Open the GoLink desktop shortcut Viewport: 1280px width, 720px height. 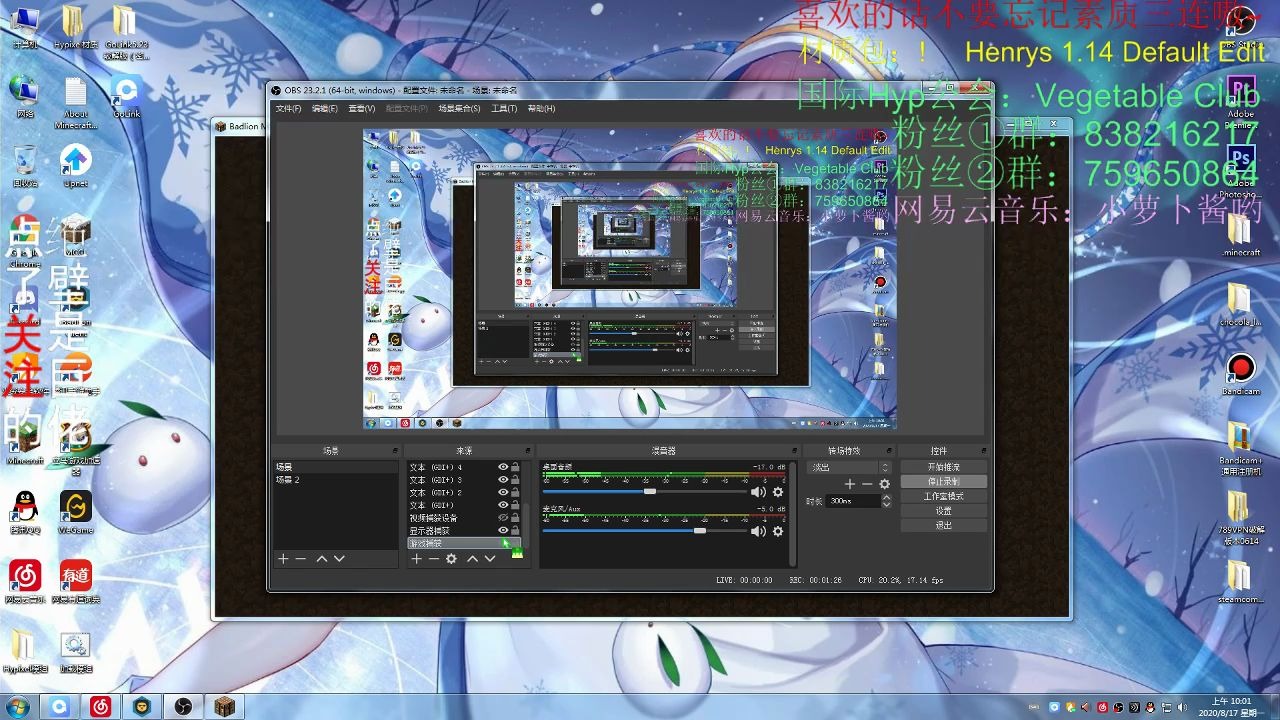coord(126,97)
